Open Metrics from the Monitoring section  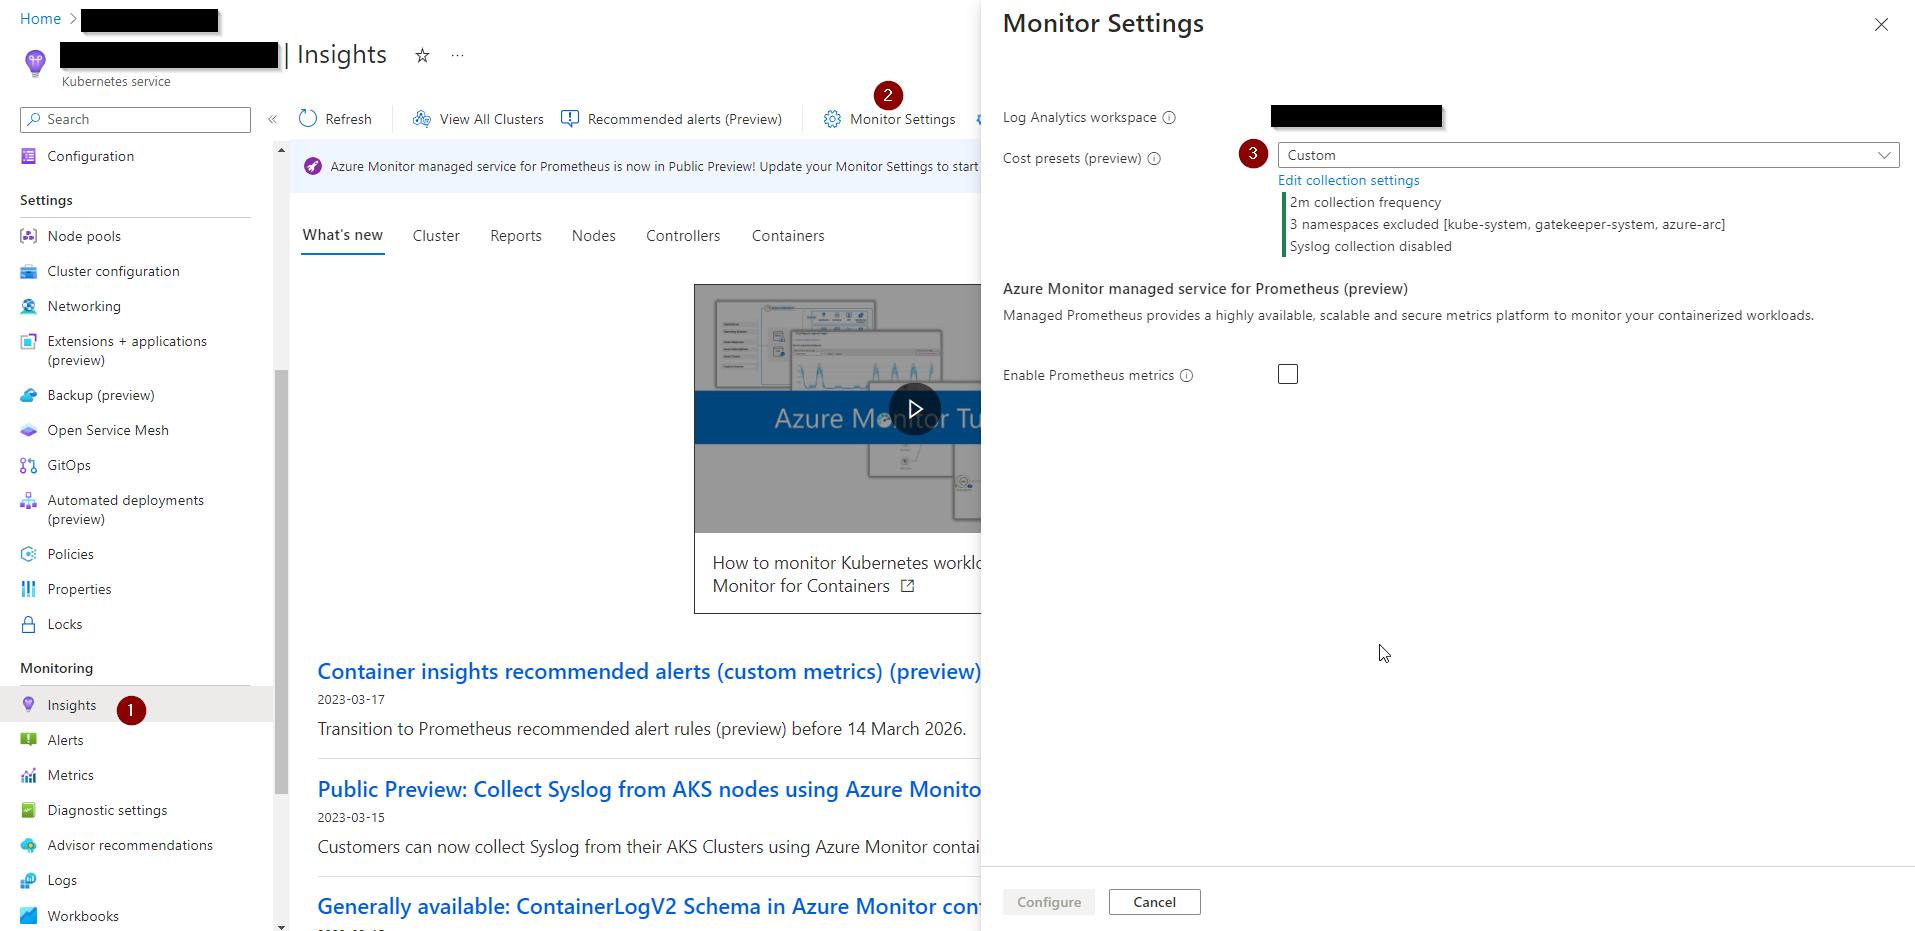pyautogui.click(x=70, y=775)
